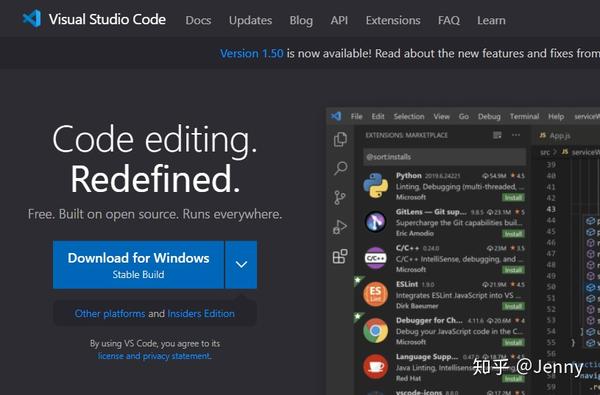
Task: Click the ESLint extension icon
Action: coord(375,294)
